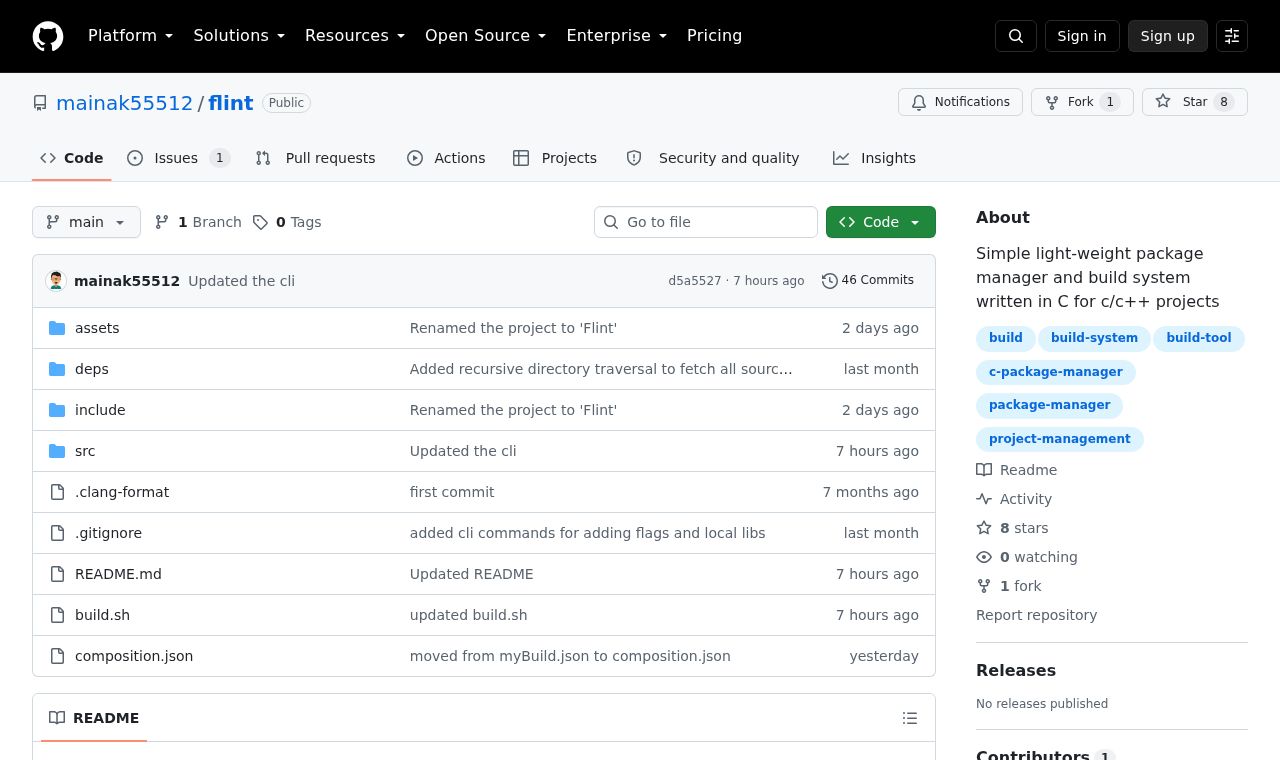Click the branch icon next to 1 Branch
Screen dimensions: 1280x760
coord(162,222)
